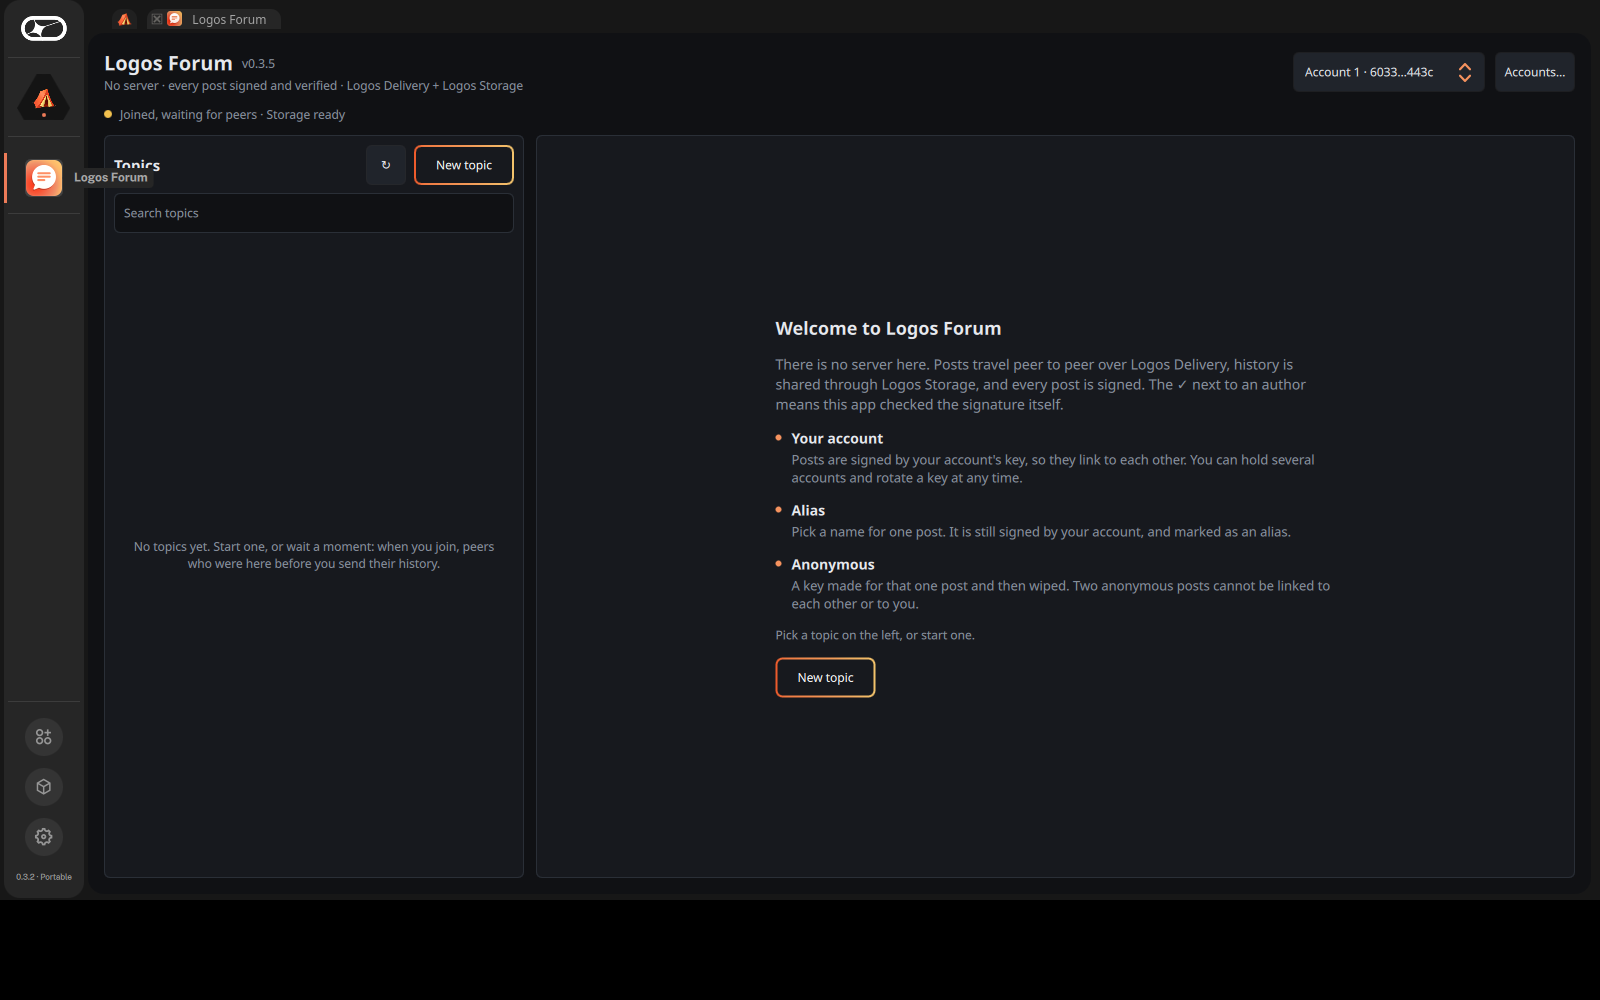
Task: Click the Logos Forum title heading
Action: pos(168,63)
